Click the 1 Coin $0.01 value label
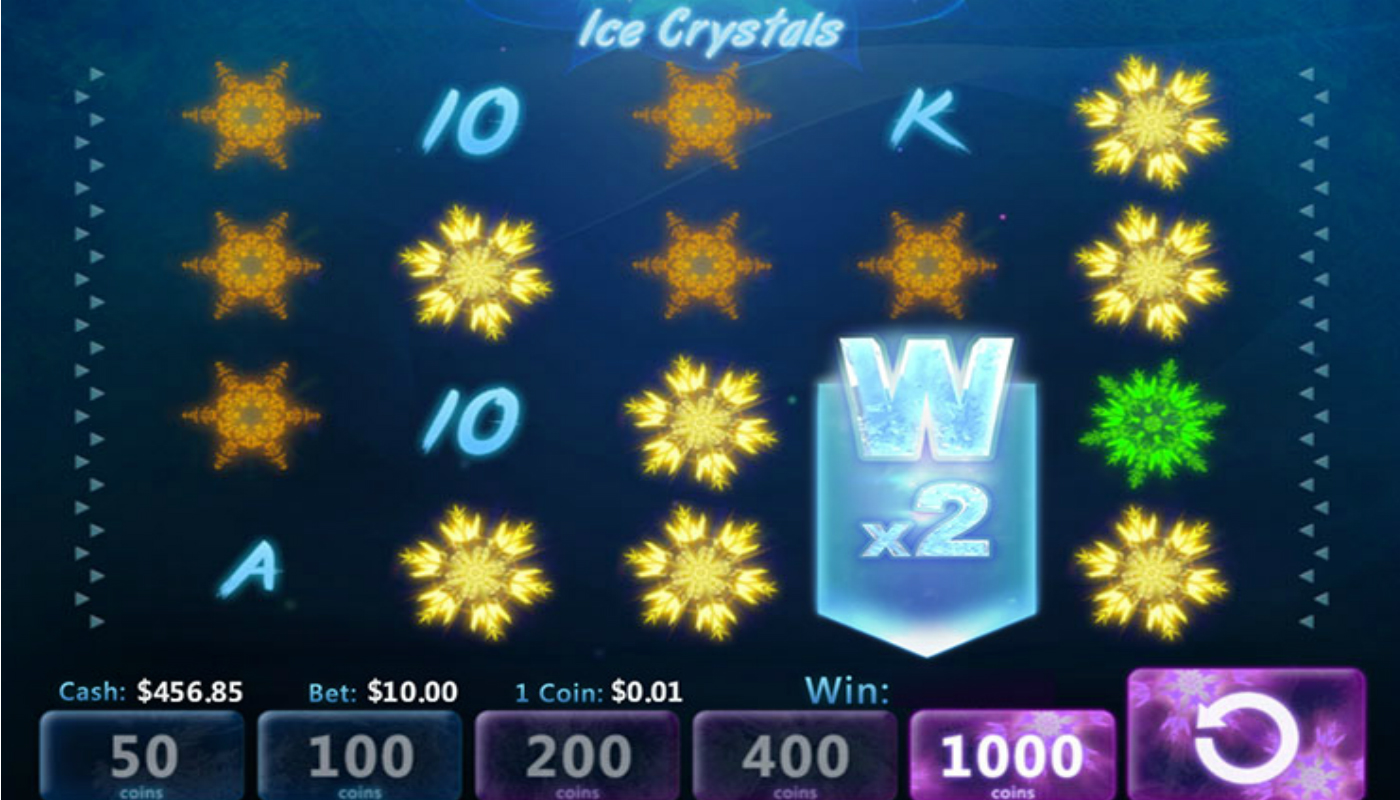The width and height of the screenshot is (1400, 800). tap(599, 691)
